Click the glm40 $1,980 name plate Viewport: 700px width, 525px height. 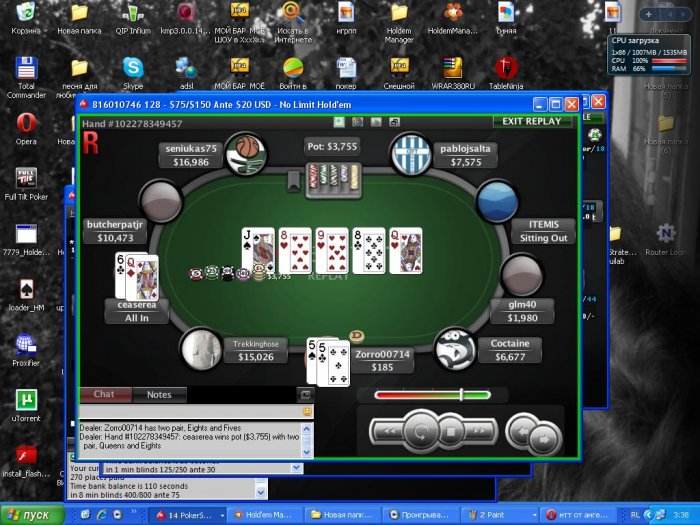[x=522, y=311]
